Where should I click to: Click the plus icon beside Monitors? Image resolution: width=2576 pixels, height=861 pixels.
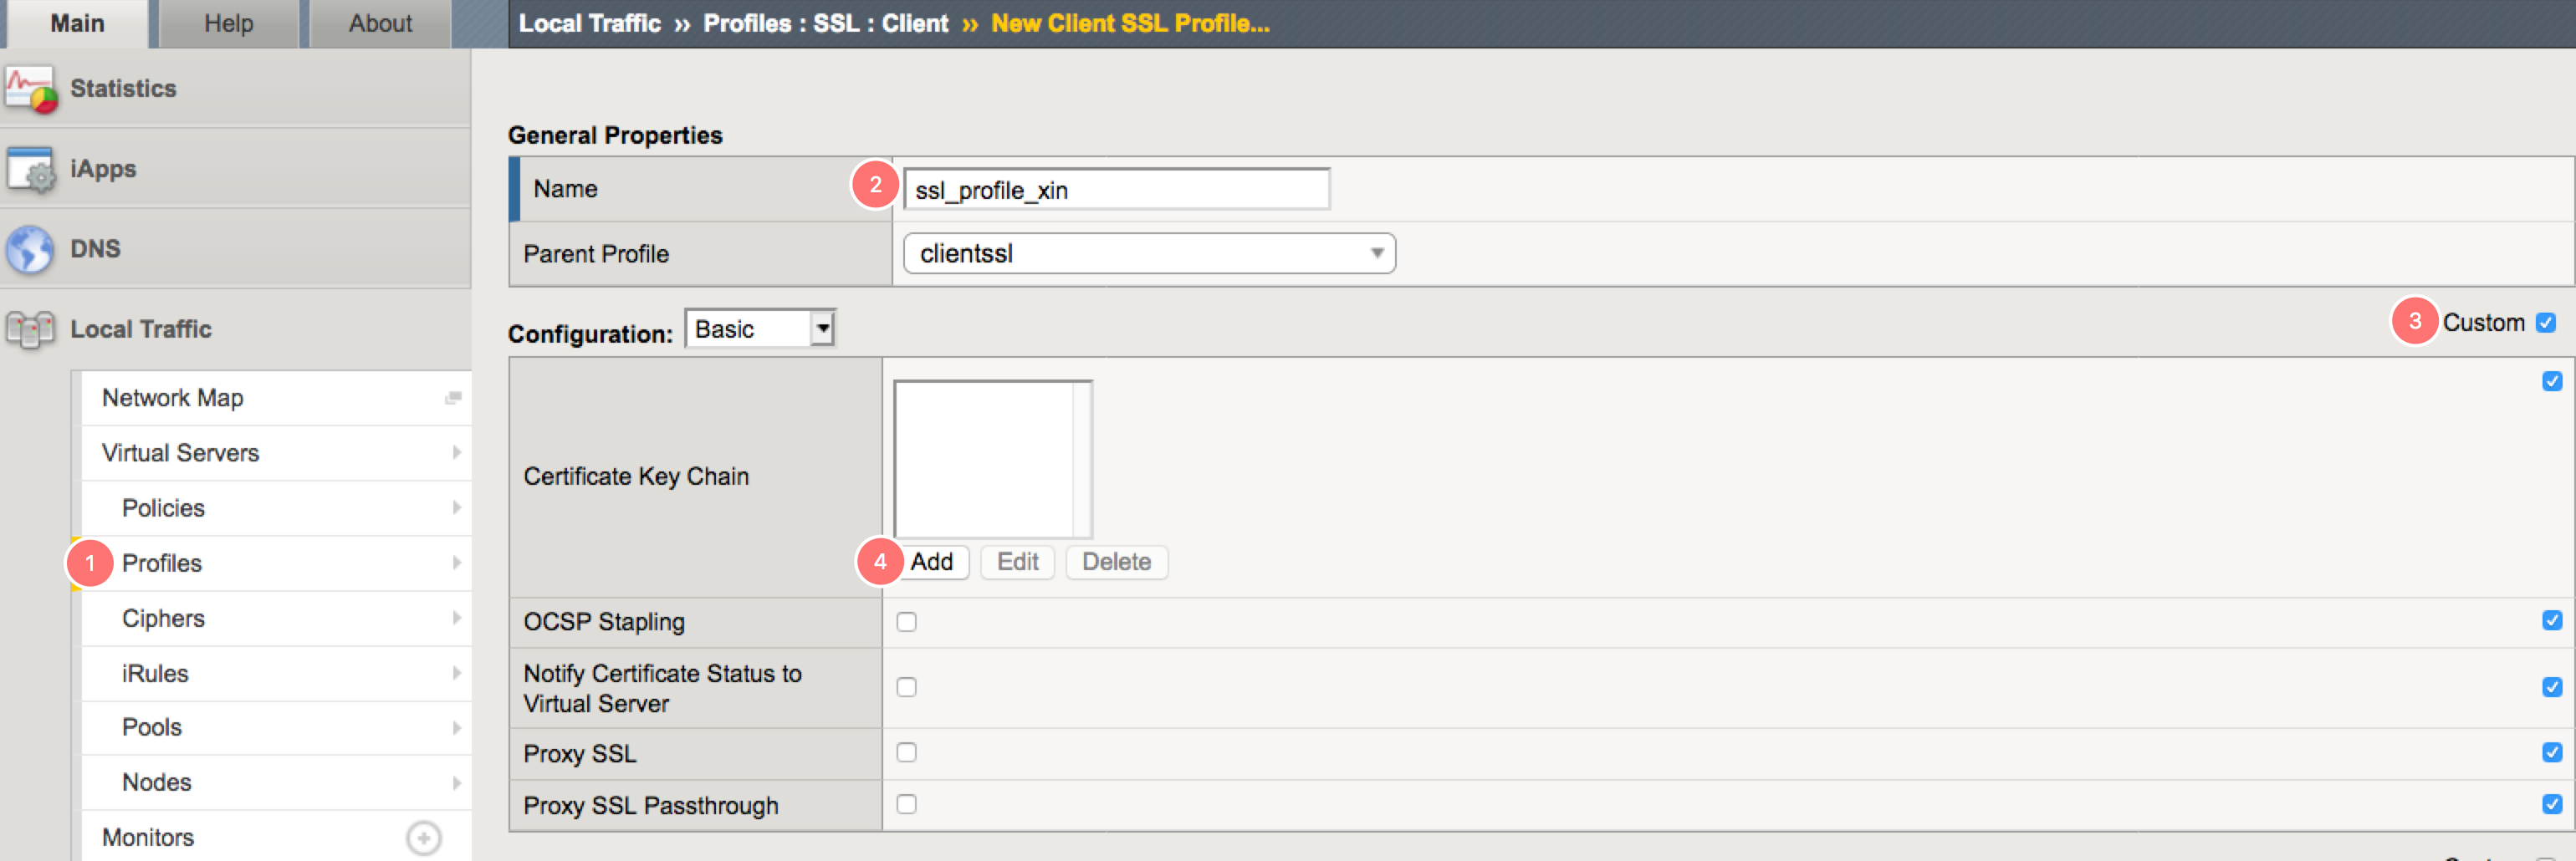point(423,837)
